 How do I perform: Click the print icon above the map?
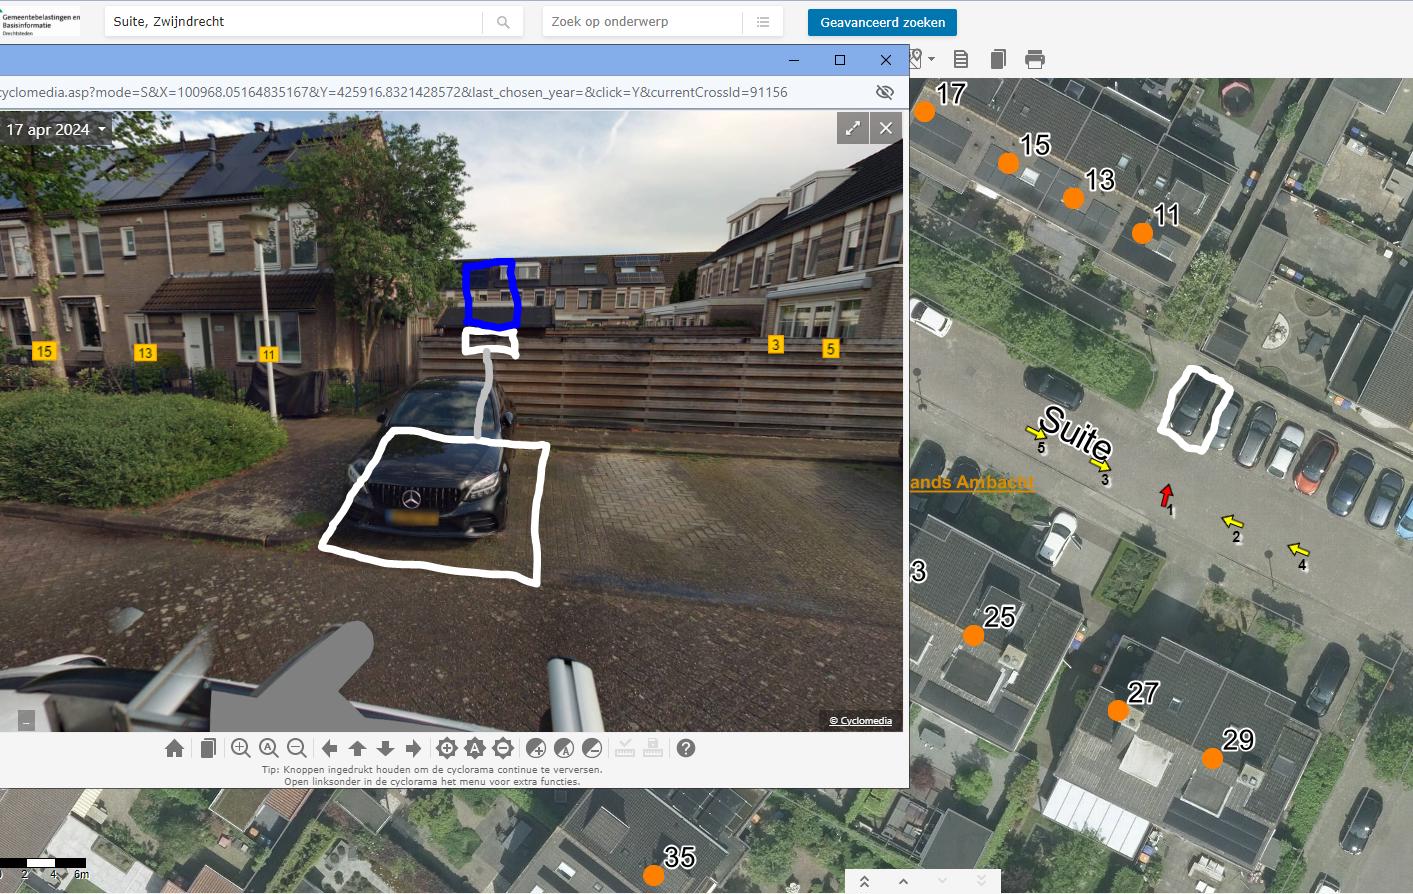(1035, 60)
